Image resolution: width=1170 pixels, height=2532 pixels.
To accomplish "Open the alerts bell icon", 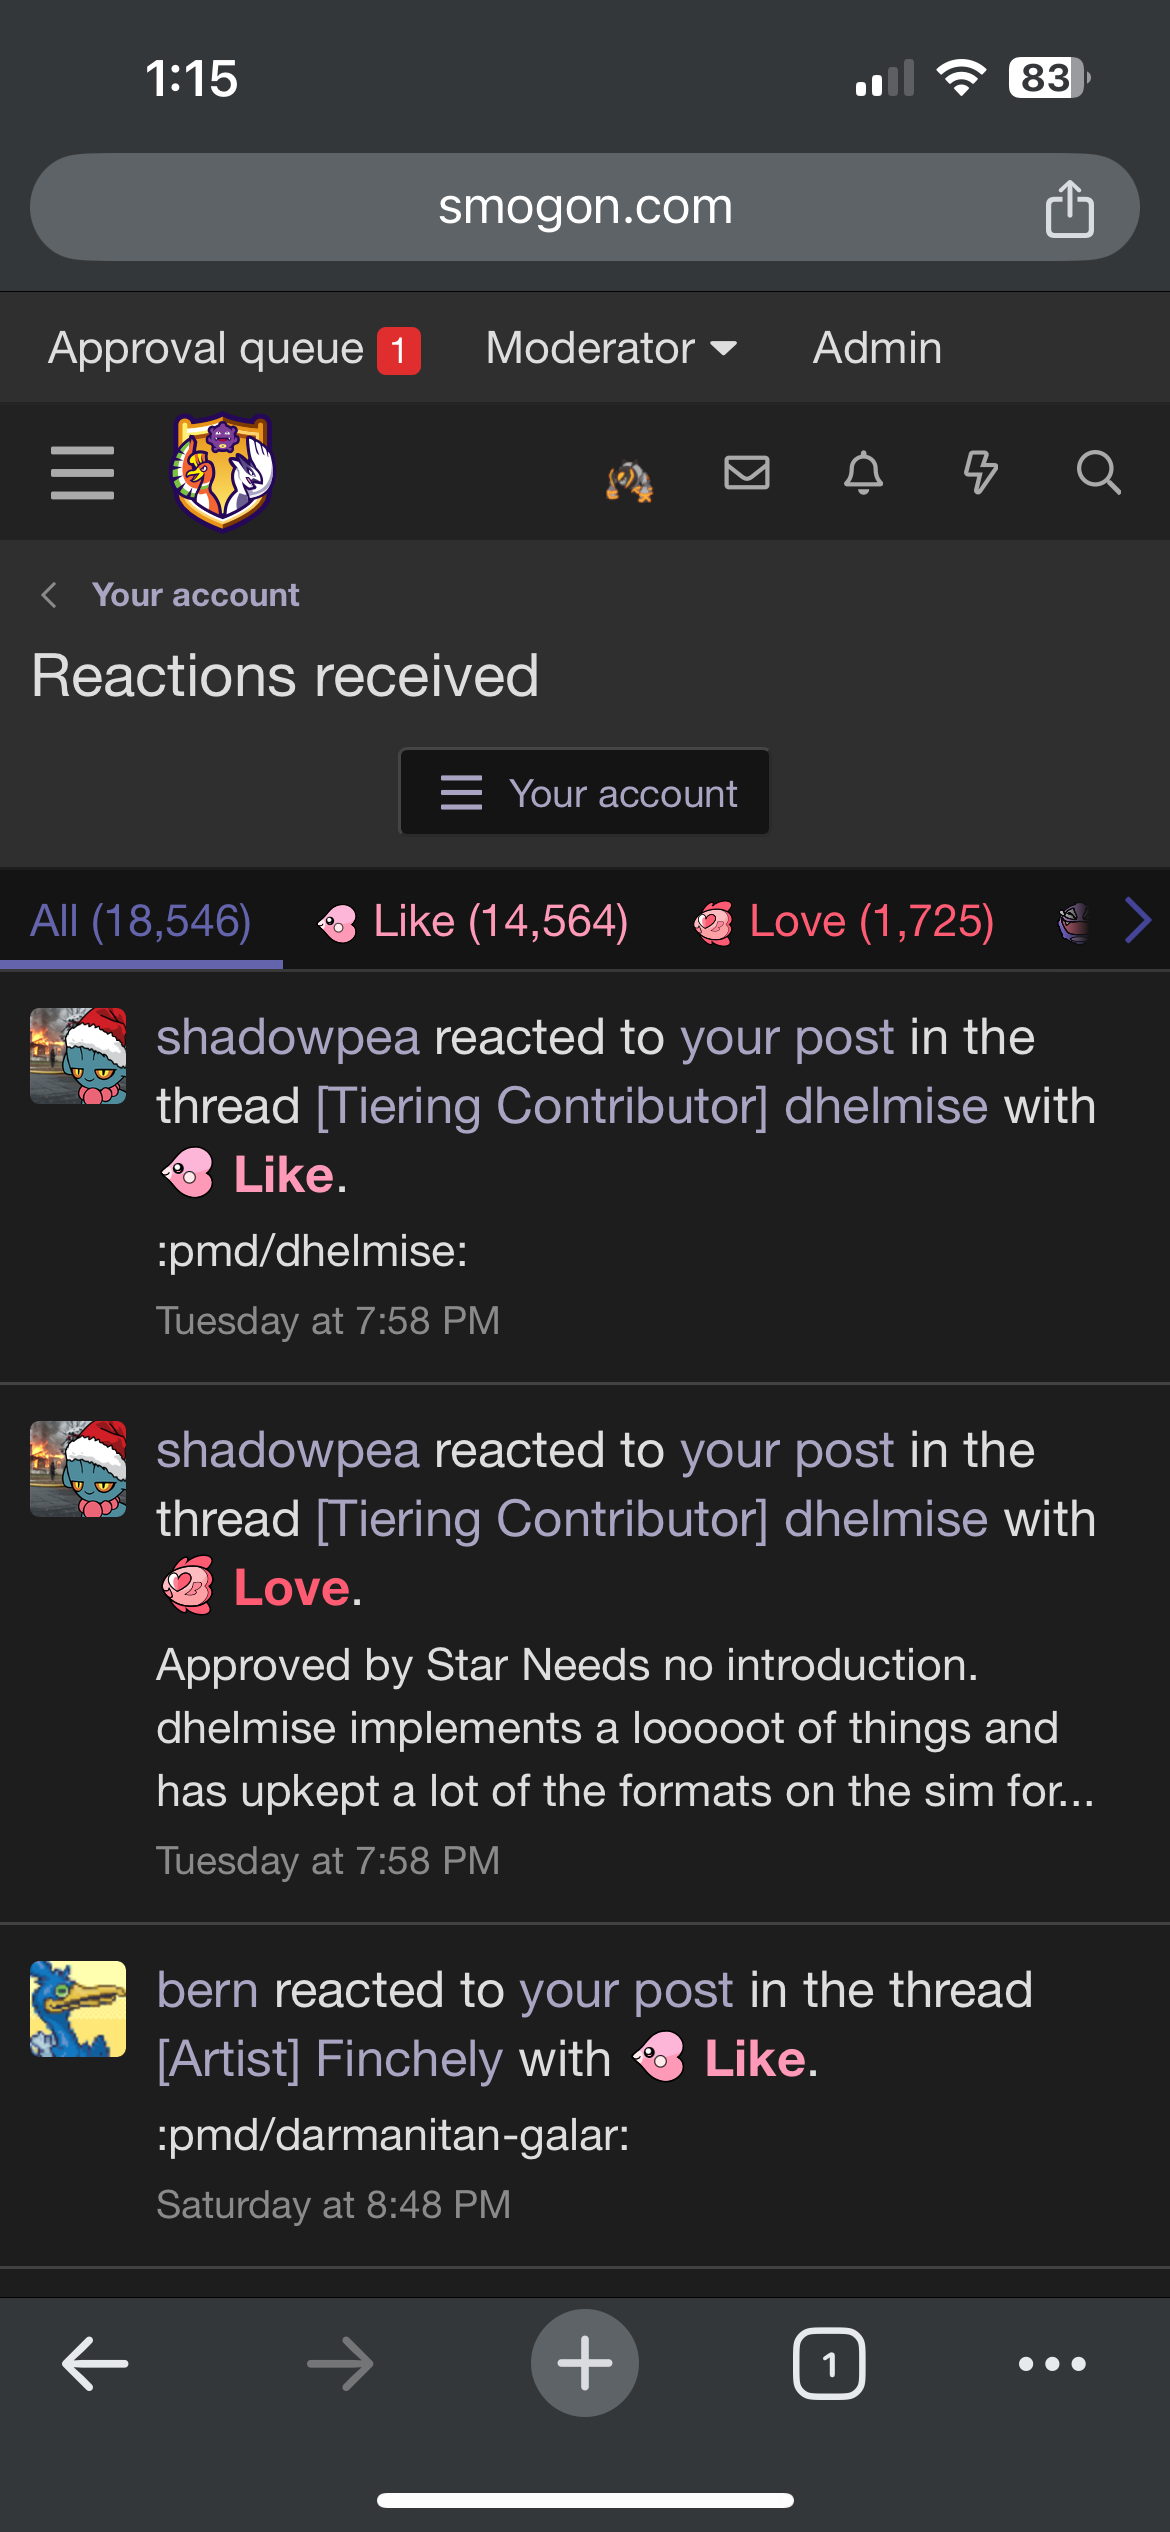I will click(x=864, y=472).
